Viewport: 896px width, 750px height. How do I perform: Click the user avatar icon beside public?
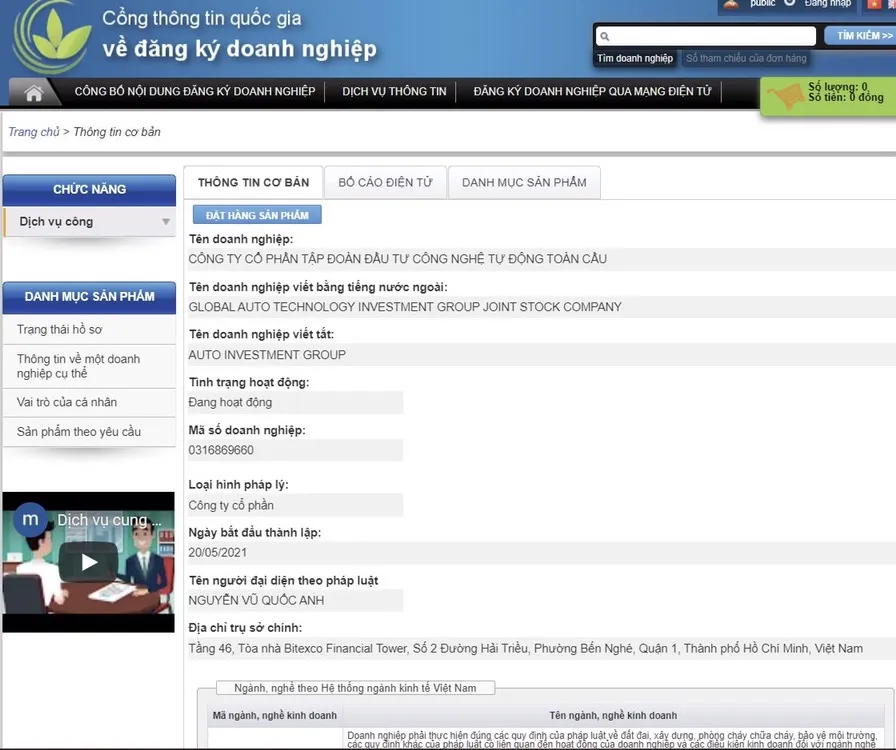(731, 4)
